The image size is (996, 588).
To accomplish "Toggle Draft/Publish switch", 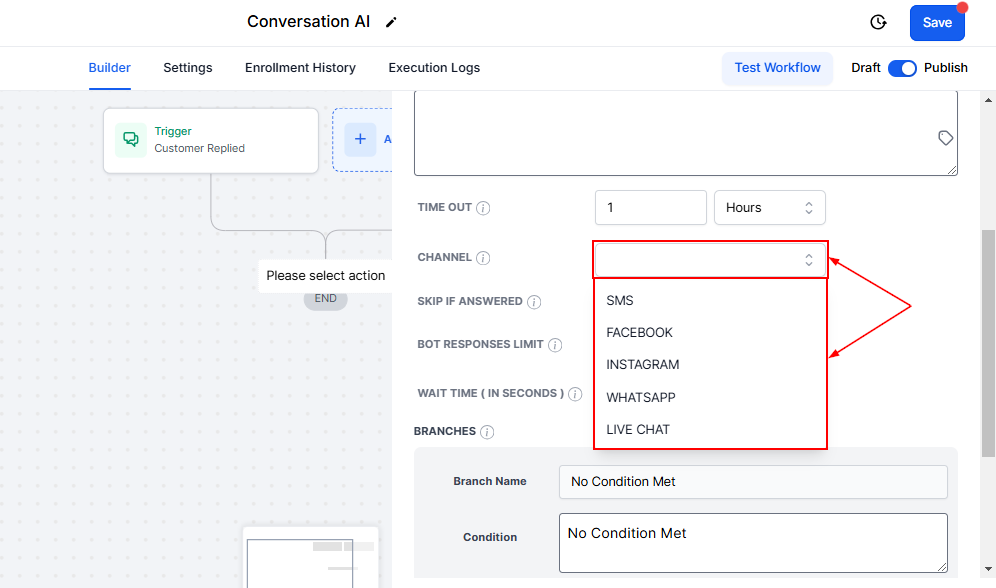I will pos(902,68).
